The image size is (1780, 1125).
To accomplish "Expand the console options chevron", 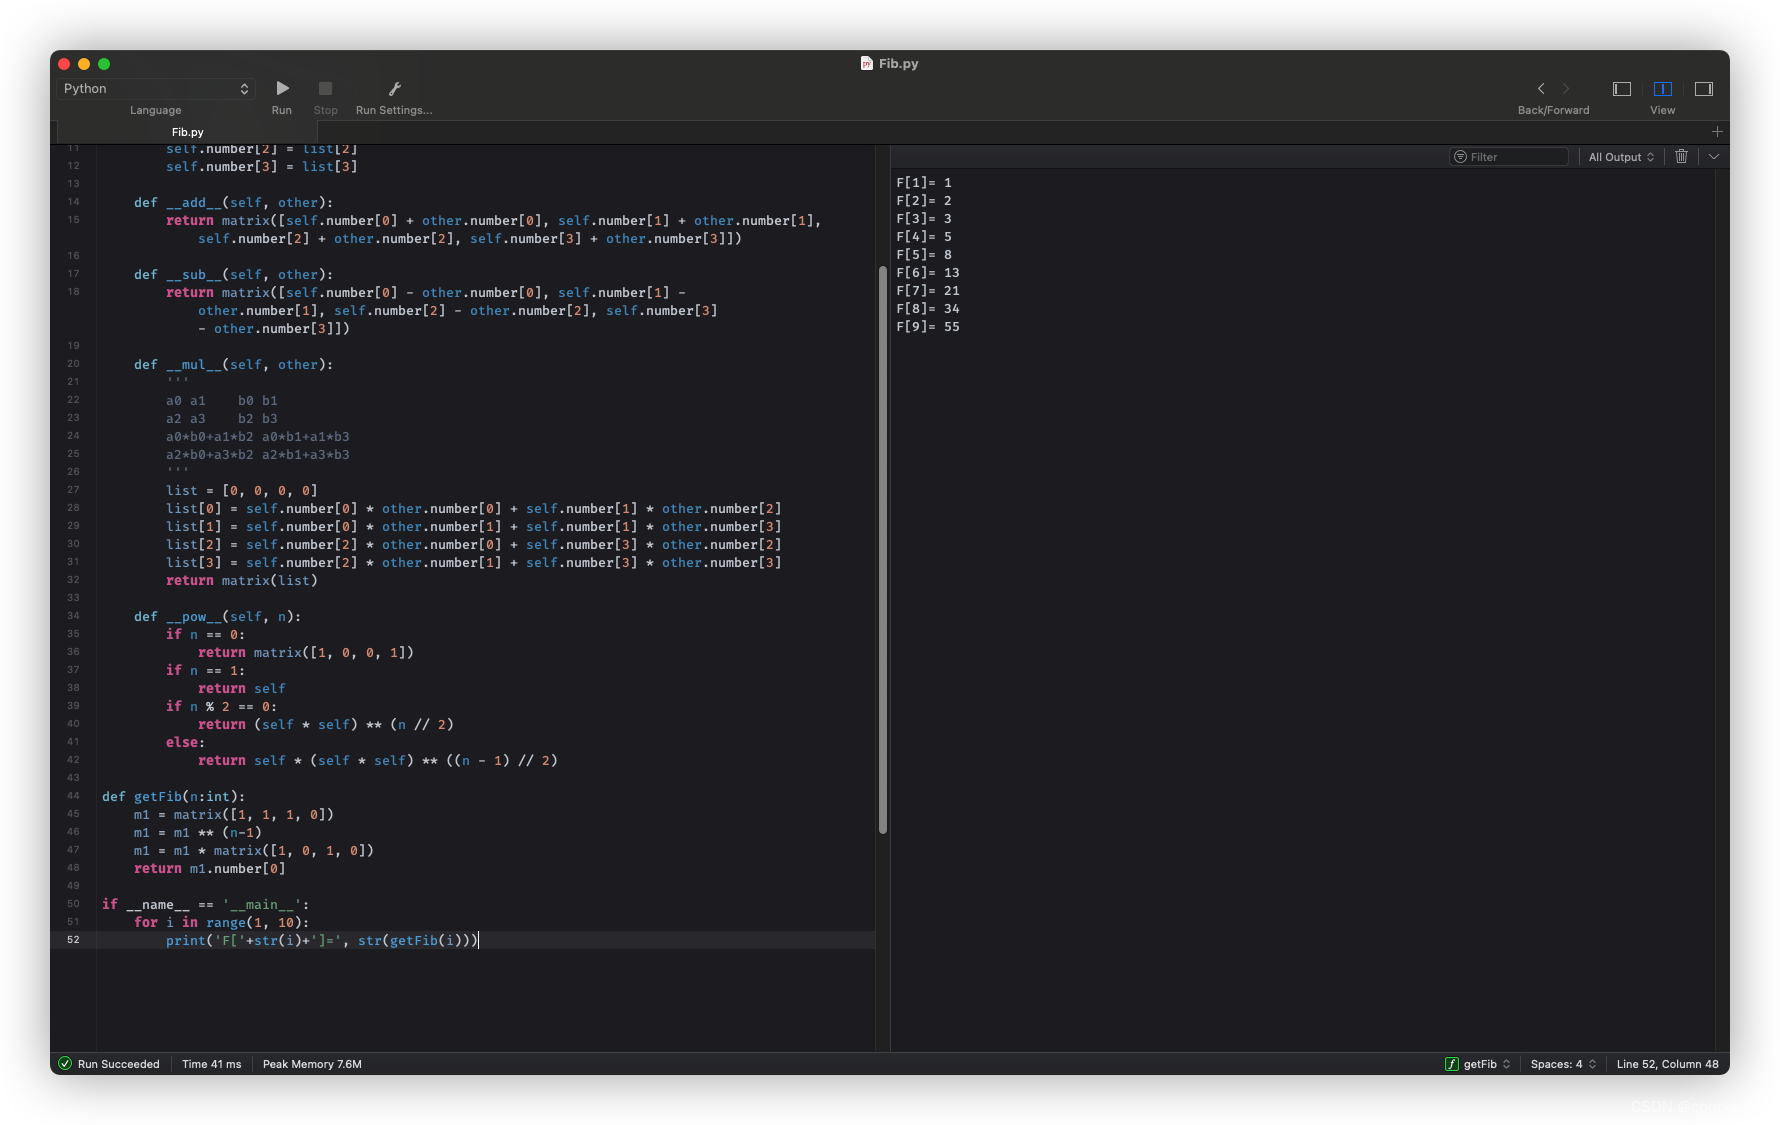I will [x=1714, y=156].
